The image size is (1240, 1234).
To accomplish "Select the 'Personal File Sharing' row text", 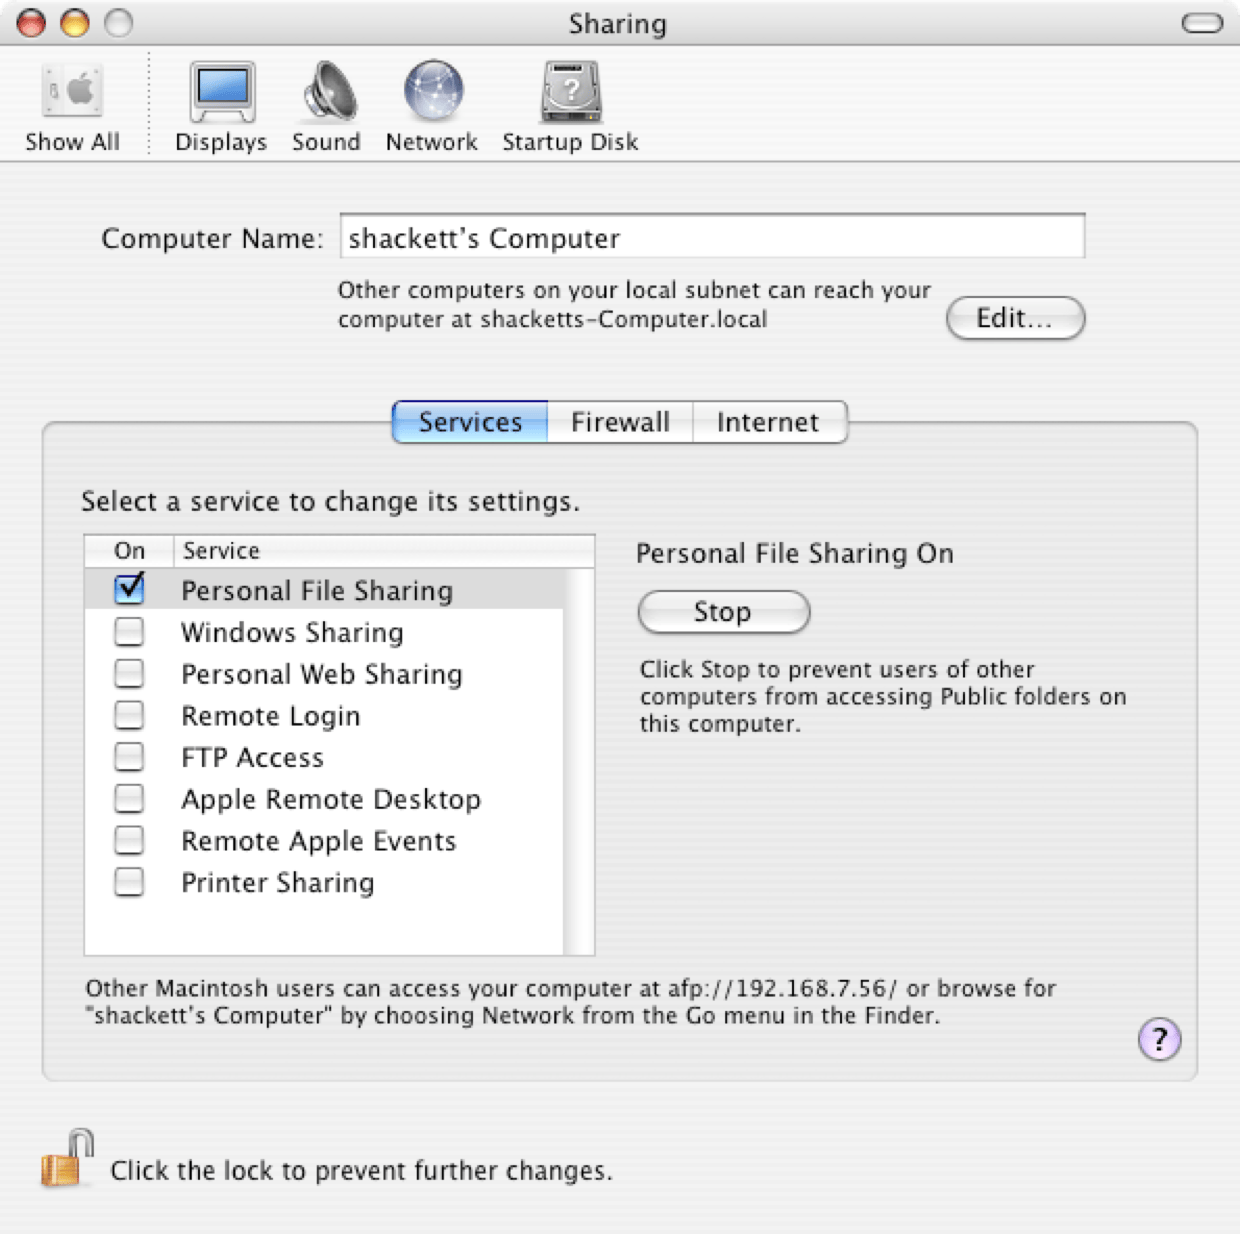I will 317,591.
